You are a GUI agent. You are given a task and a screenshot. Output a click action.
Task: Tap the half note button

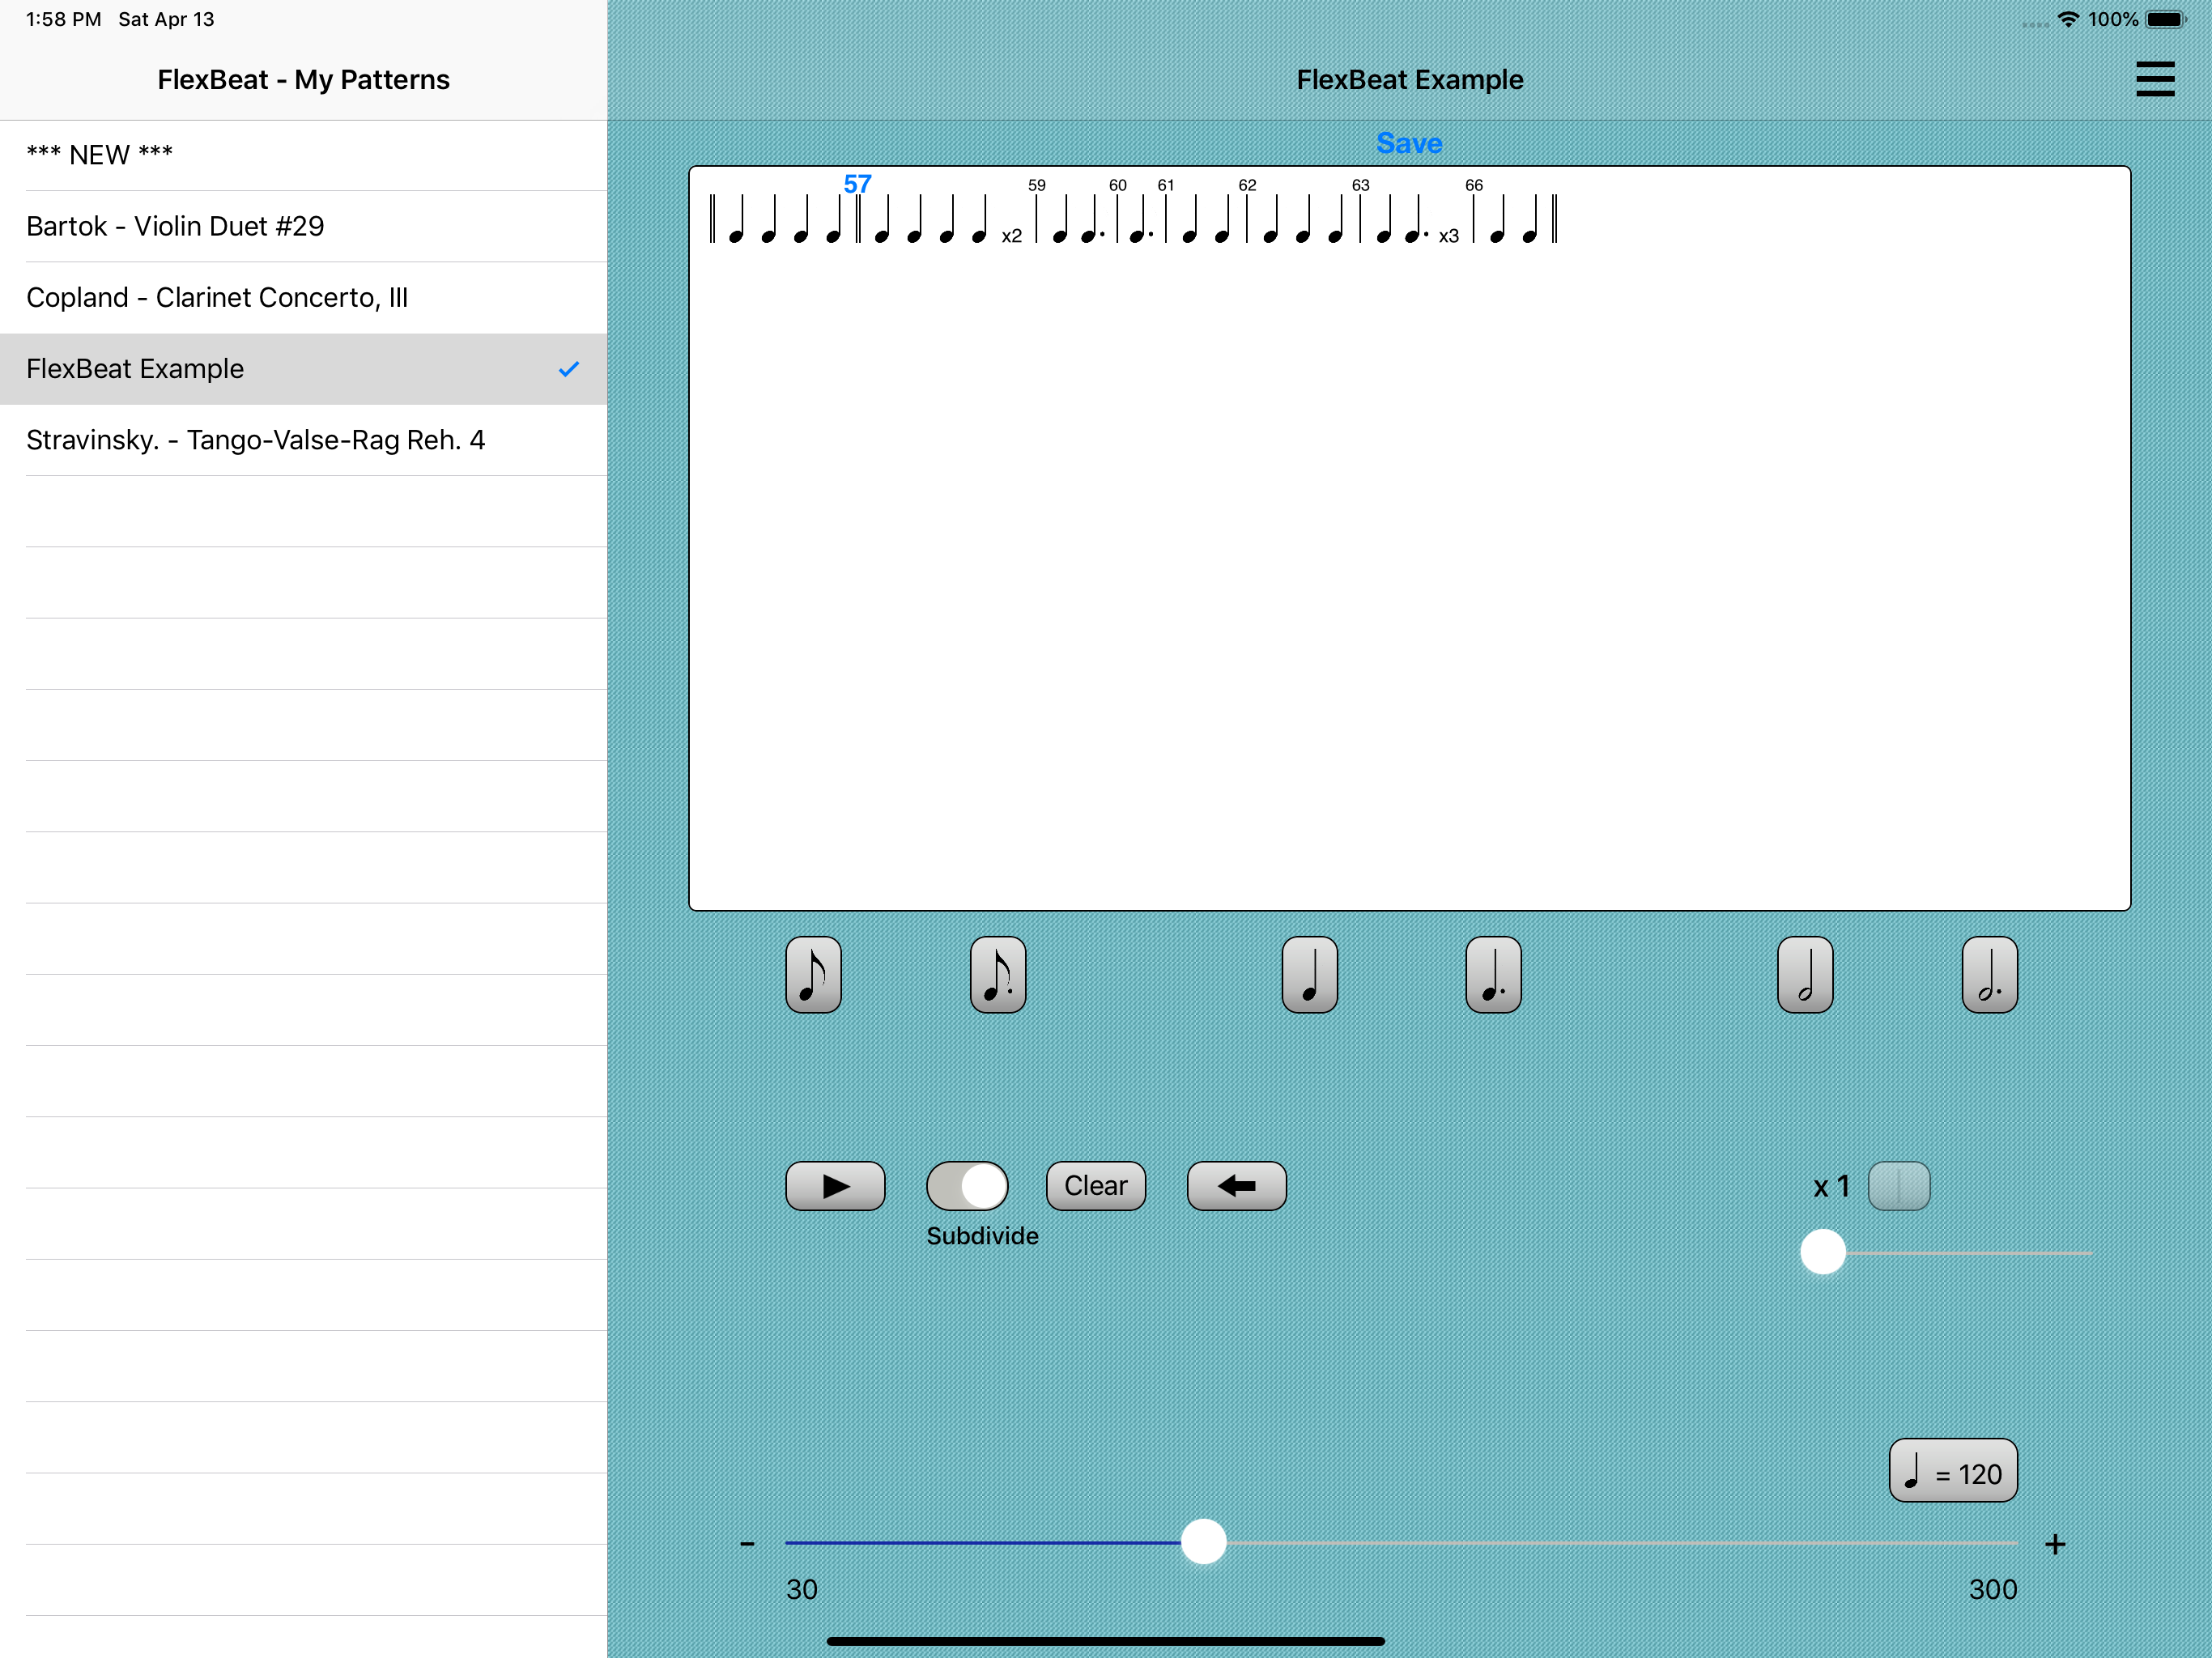(x=1805, y=975)
